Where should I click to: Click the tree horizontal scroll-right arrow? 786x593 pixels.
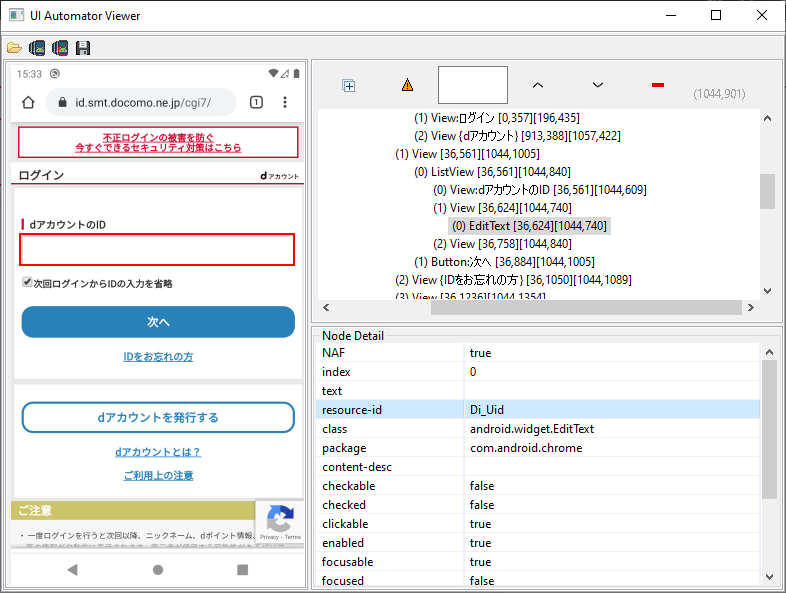pos(750,307)
